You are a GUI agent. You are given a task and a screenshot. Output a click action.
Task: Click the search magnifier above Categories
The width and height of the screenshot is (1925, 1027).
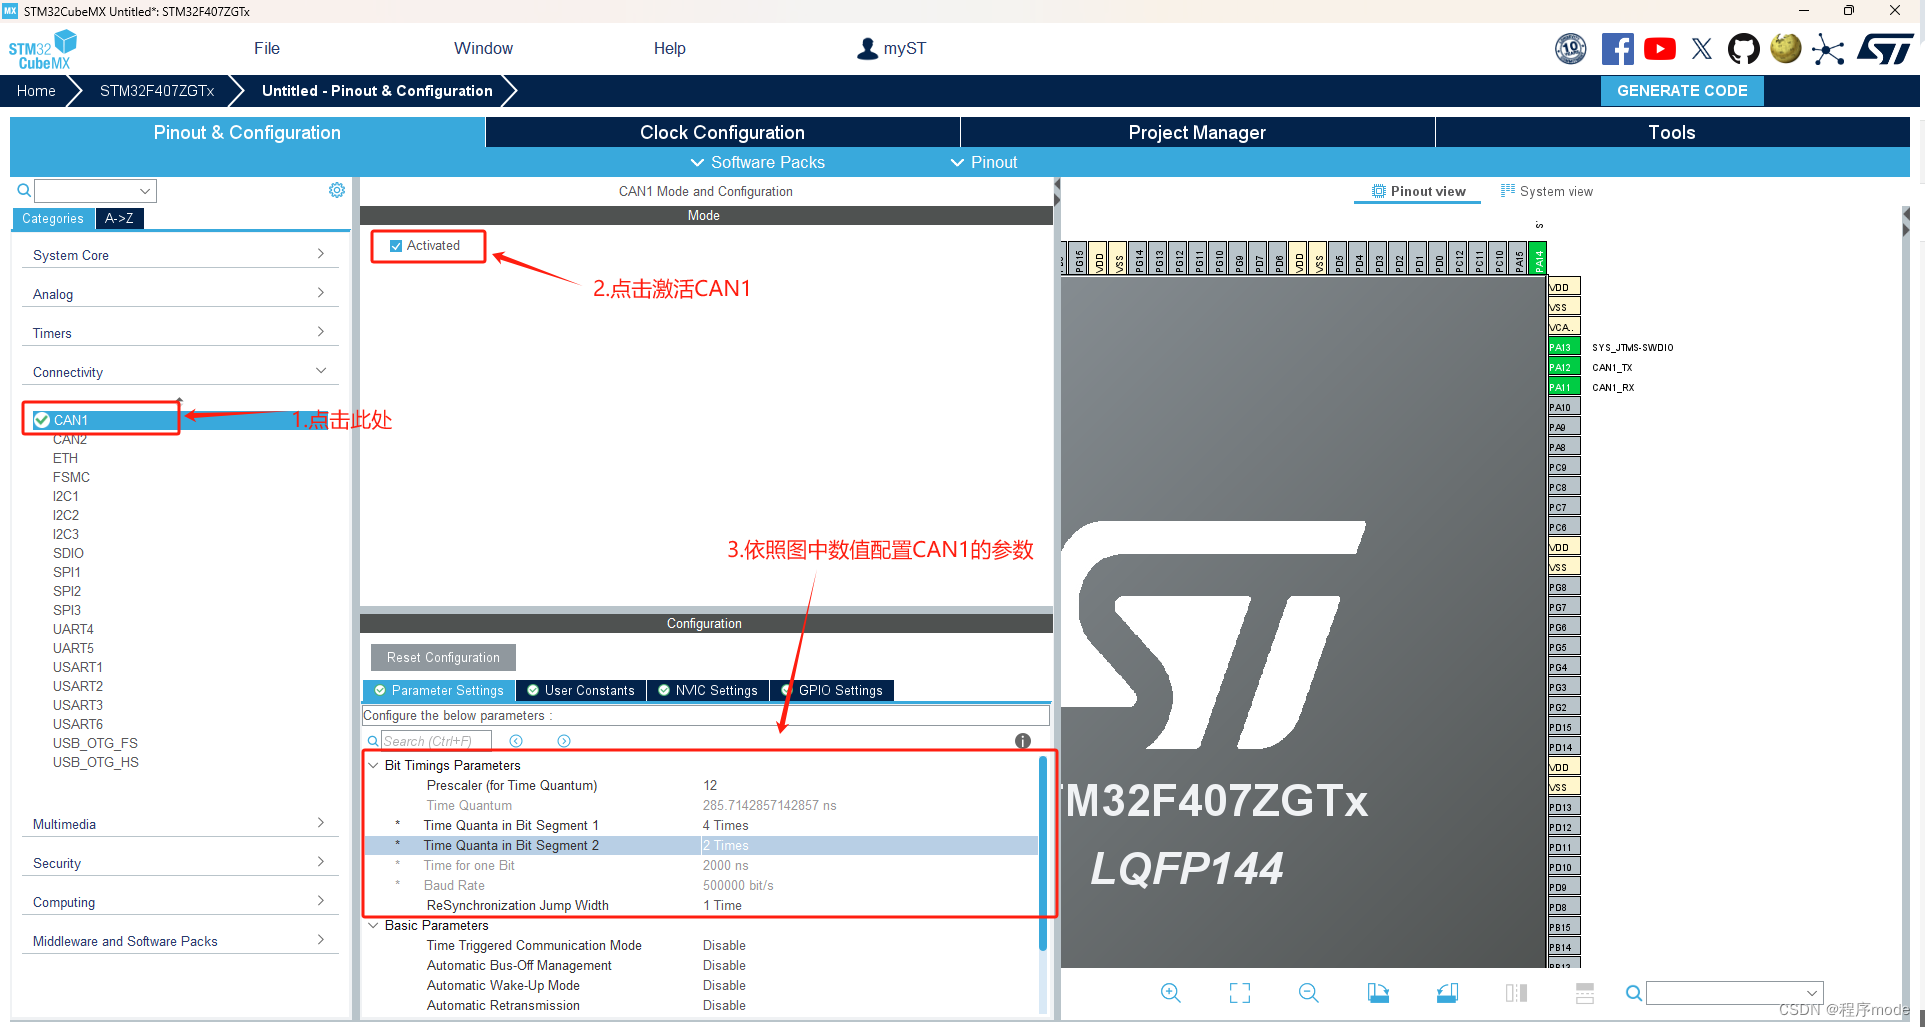24,190
